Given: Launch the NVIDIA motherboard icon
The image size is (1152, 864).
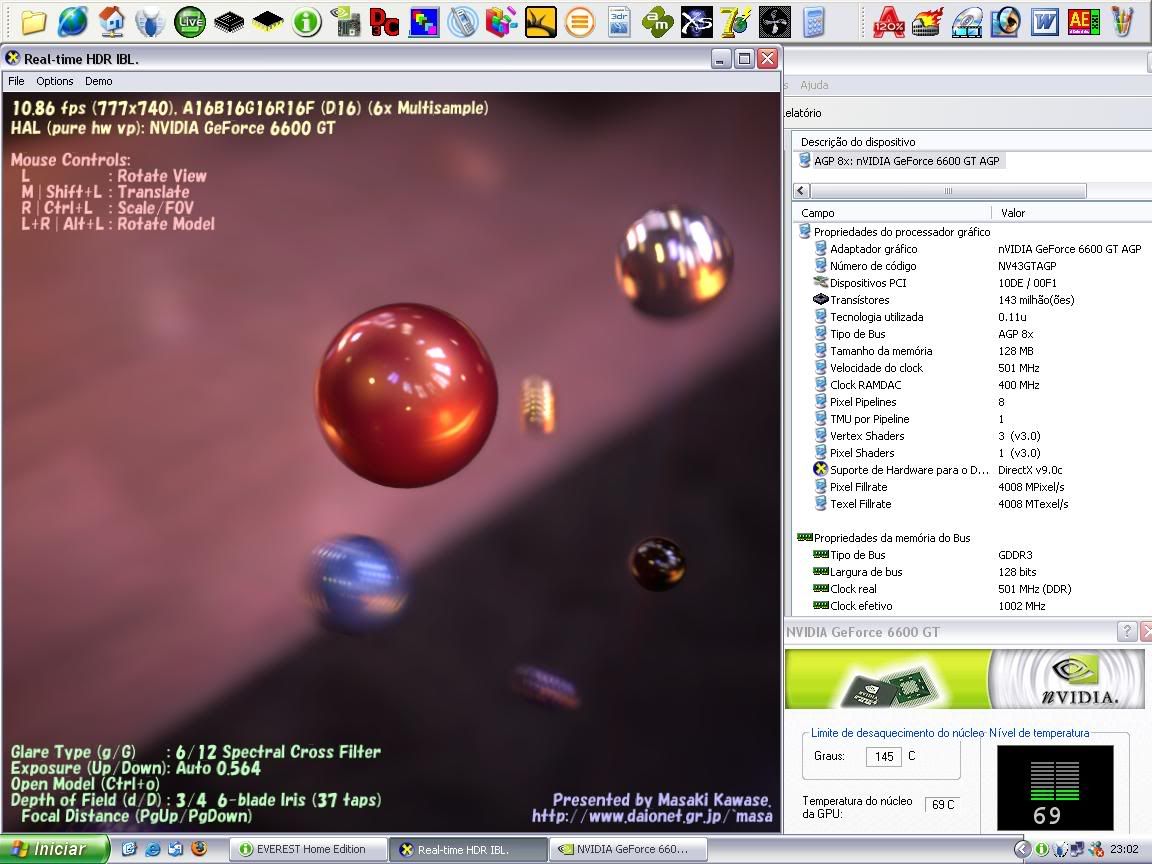Looking at the screenshot, I should tap(345, 21).
